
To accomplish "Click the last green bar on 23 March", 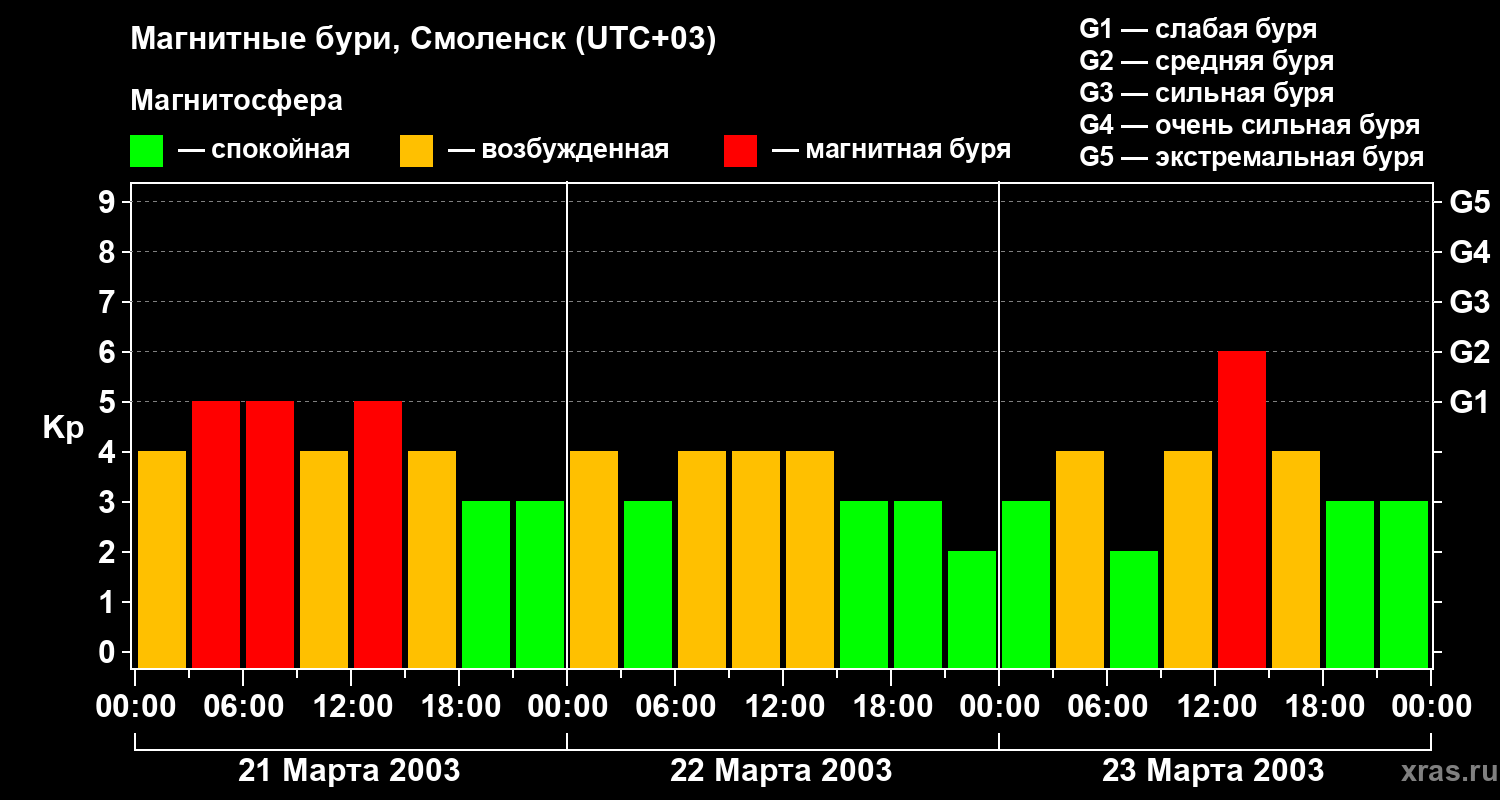I will point(1404,585).
